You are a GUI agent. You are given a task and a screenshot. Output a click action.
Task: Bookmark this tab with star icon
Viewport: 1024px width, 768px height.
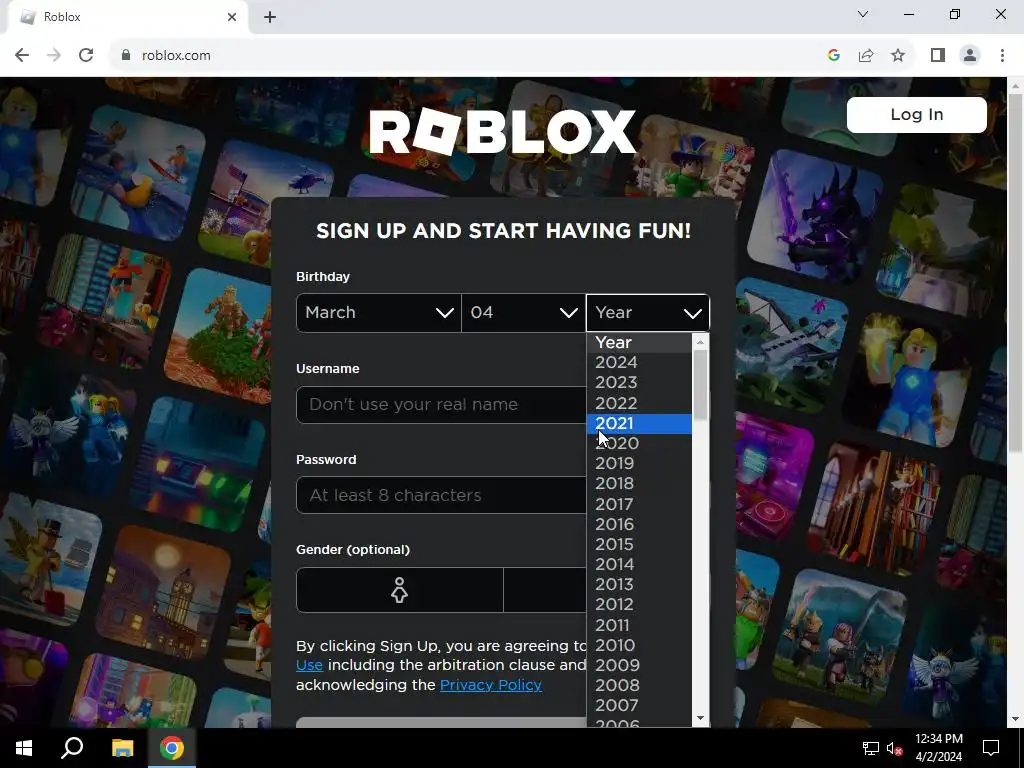[898, 55]
